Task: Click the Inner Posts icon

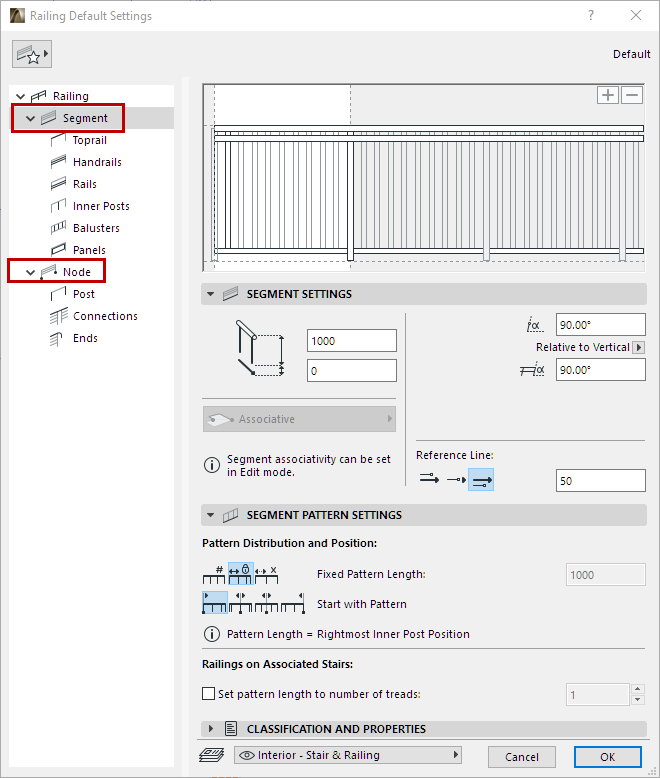Action: tap(58, 206)
